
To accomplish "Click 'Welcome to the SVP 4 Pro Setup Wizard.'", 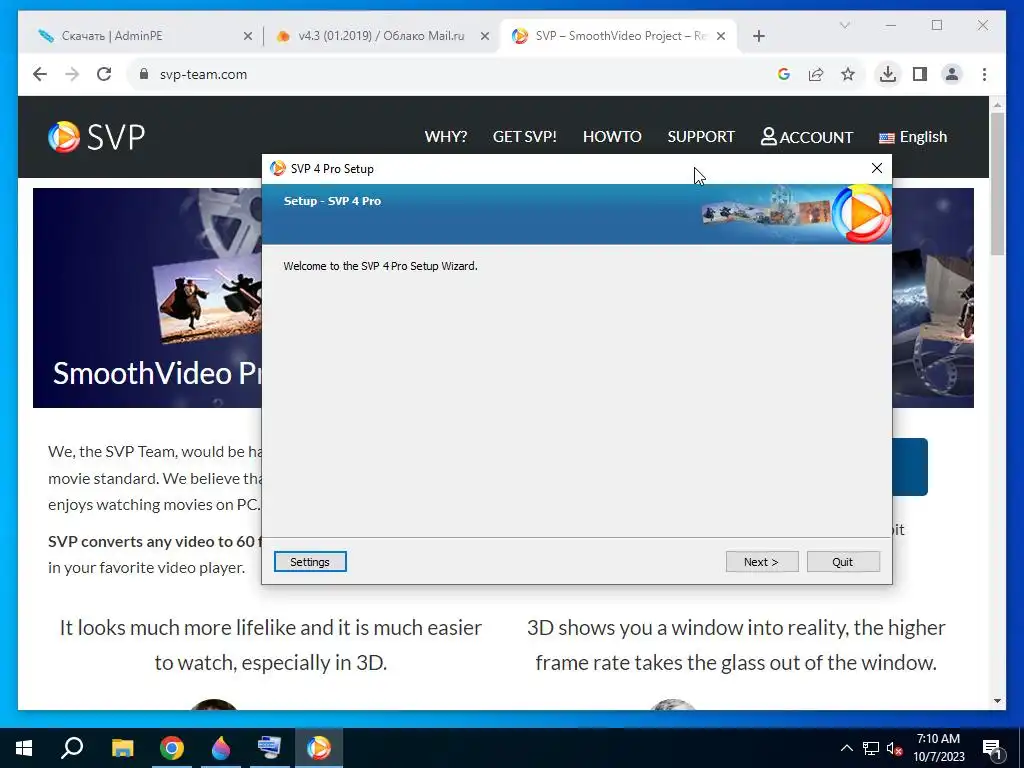I will tap(380, 266).
